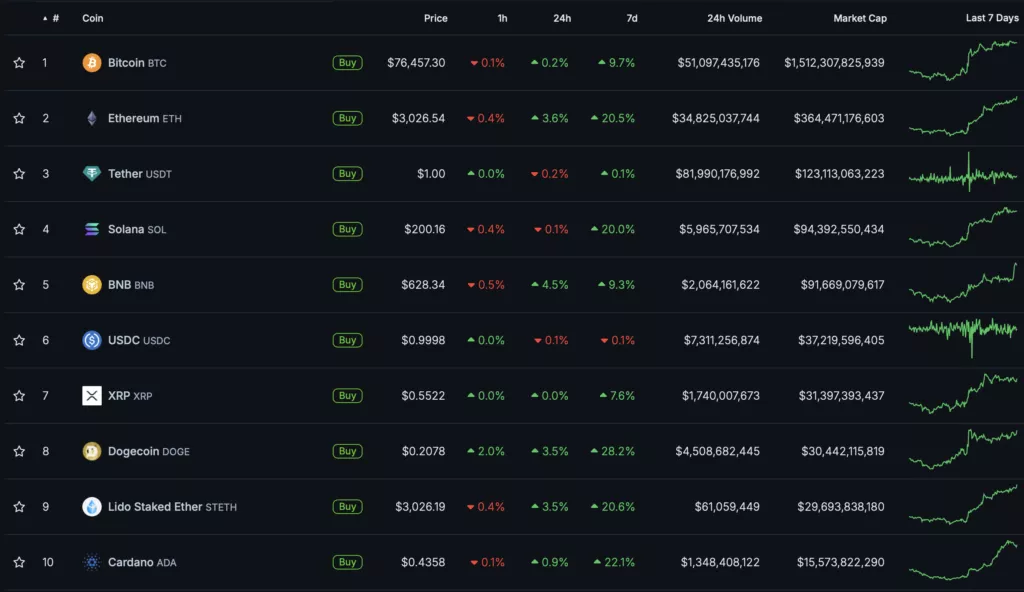Click Buy button for BNB
The height and width of the screenshot is (592, 1024).
[x=347, y=285]
